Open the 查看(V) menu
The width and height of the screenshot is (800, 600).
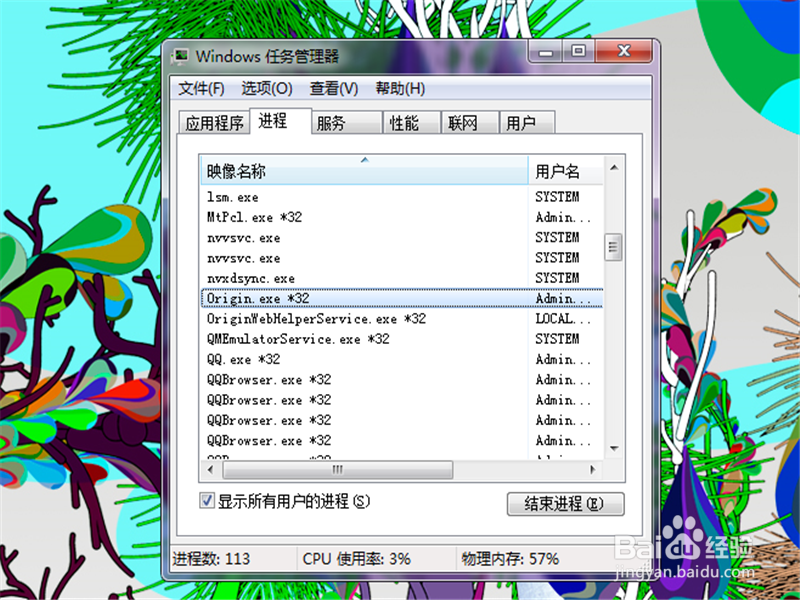coord(334,88)
